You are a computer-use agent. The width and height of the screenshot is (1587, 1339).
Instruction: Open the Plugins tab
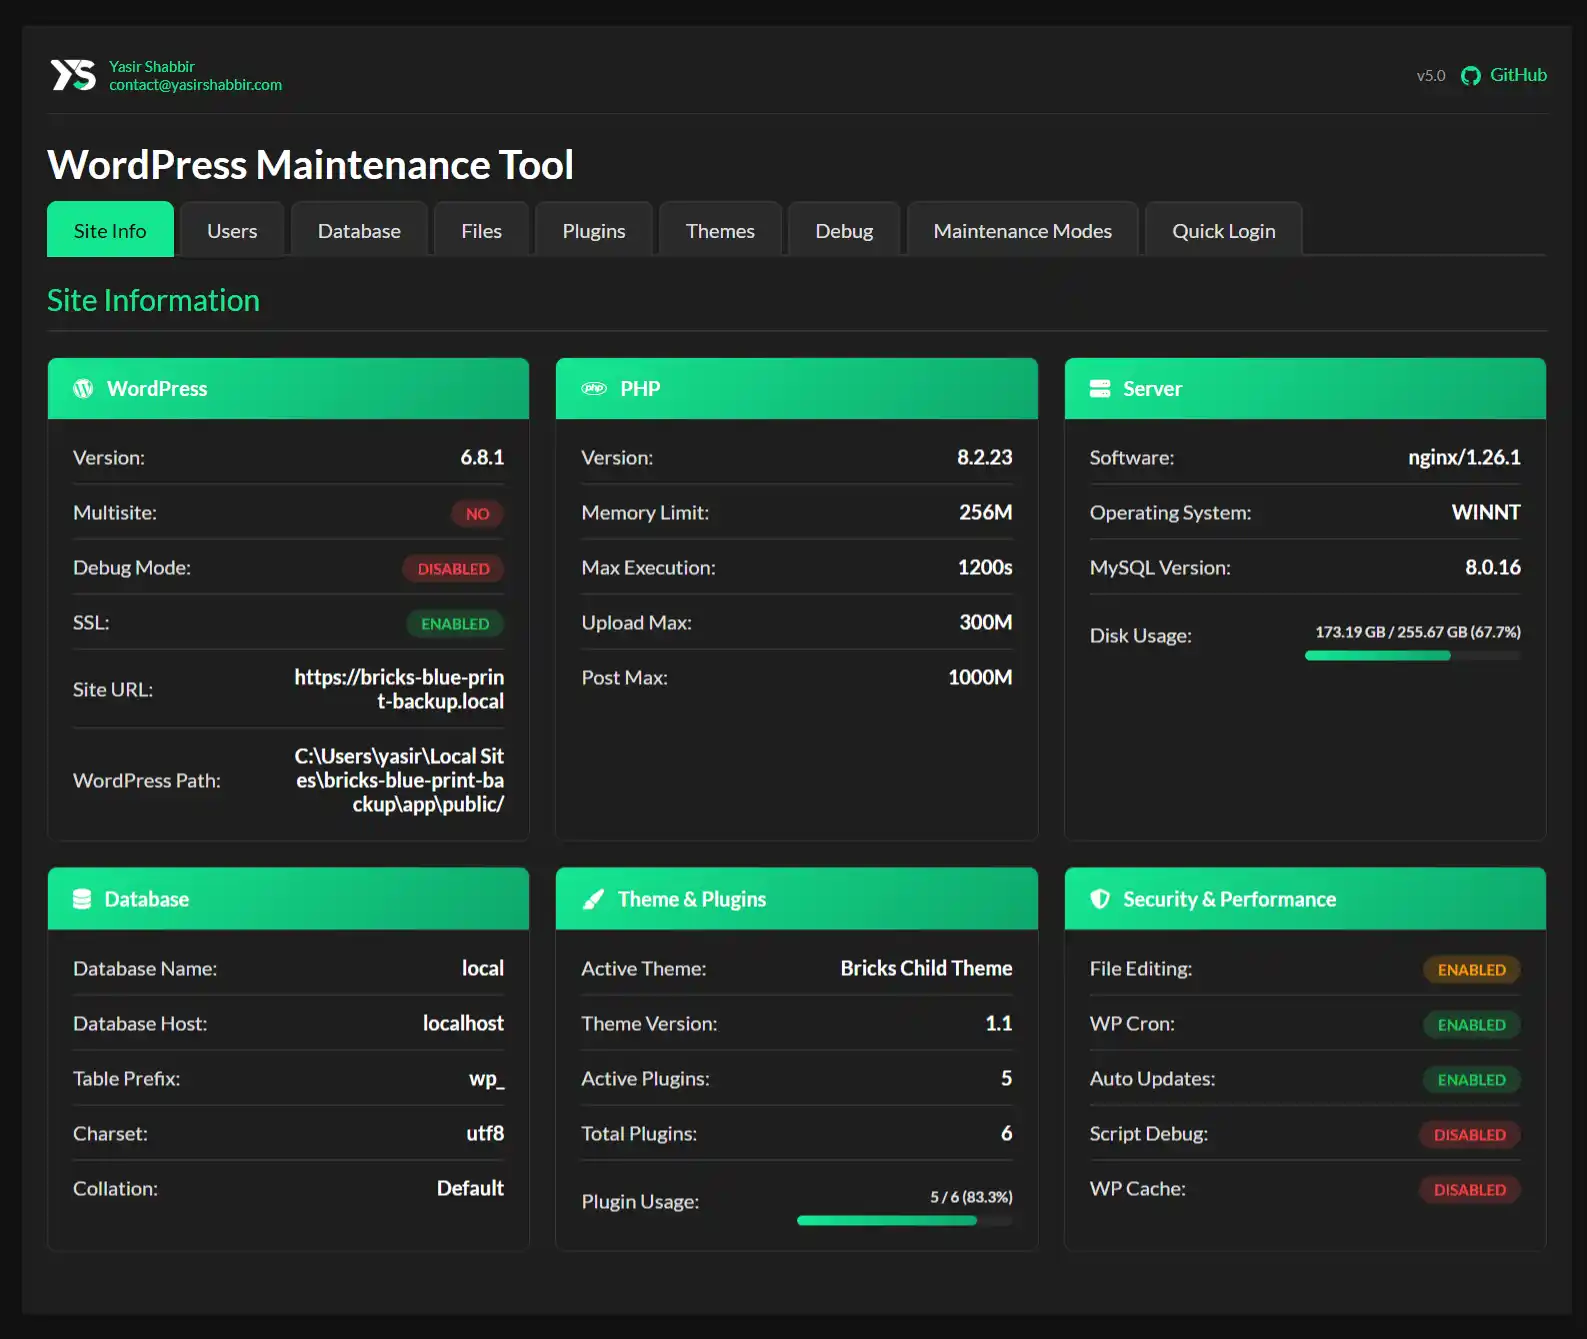(594, 230)
